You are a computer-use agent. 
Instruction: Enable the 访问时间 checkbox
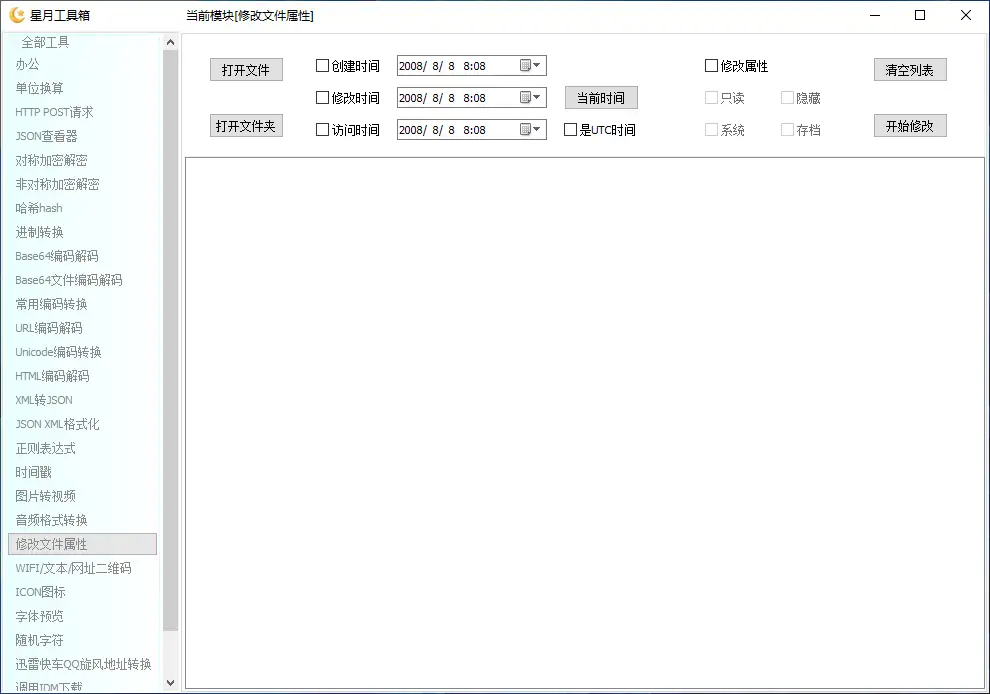(x=322, y=129)
